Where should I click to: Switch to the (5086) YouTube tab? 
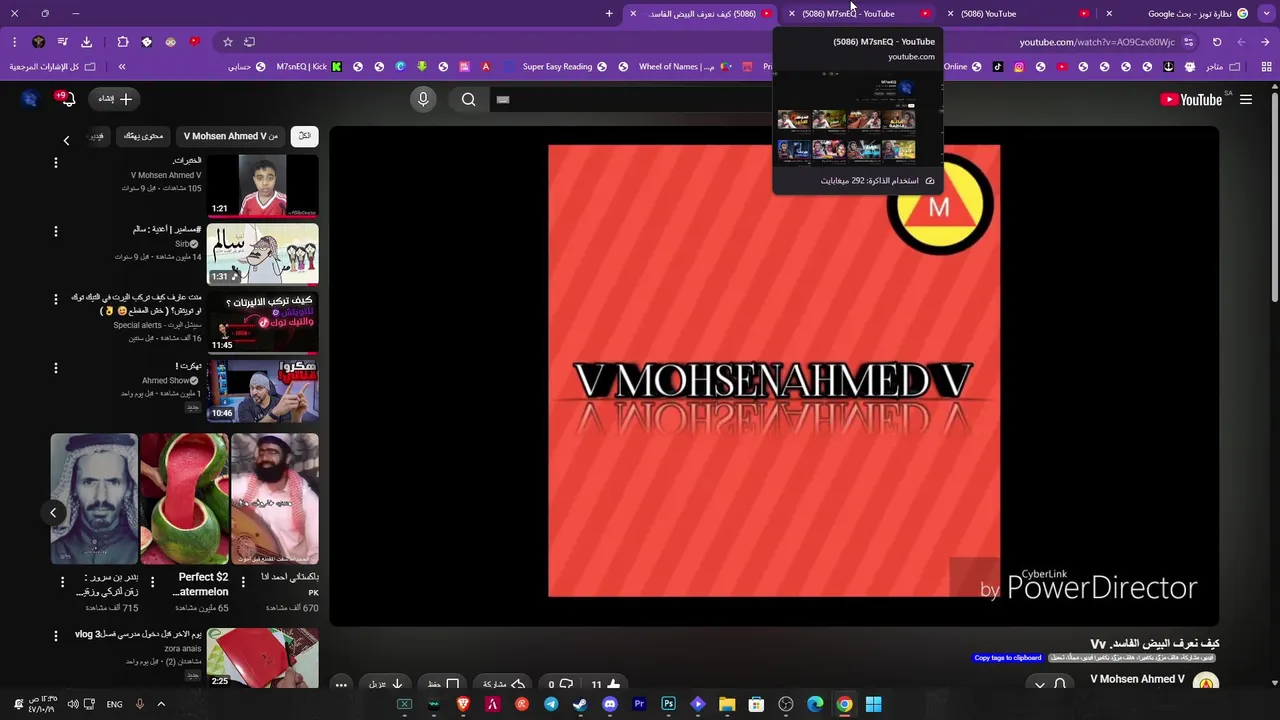click(x=1018, y=14)
